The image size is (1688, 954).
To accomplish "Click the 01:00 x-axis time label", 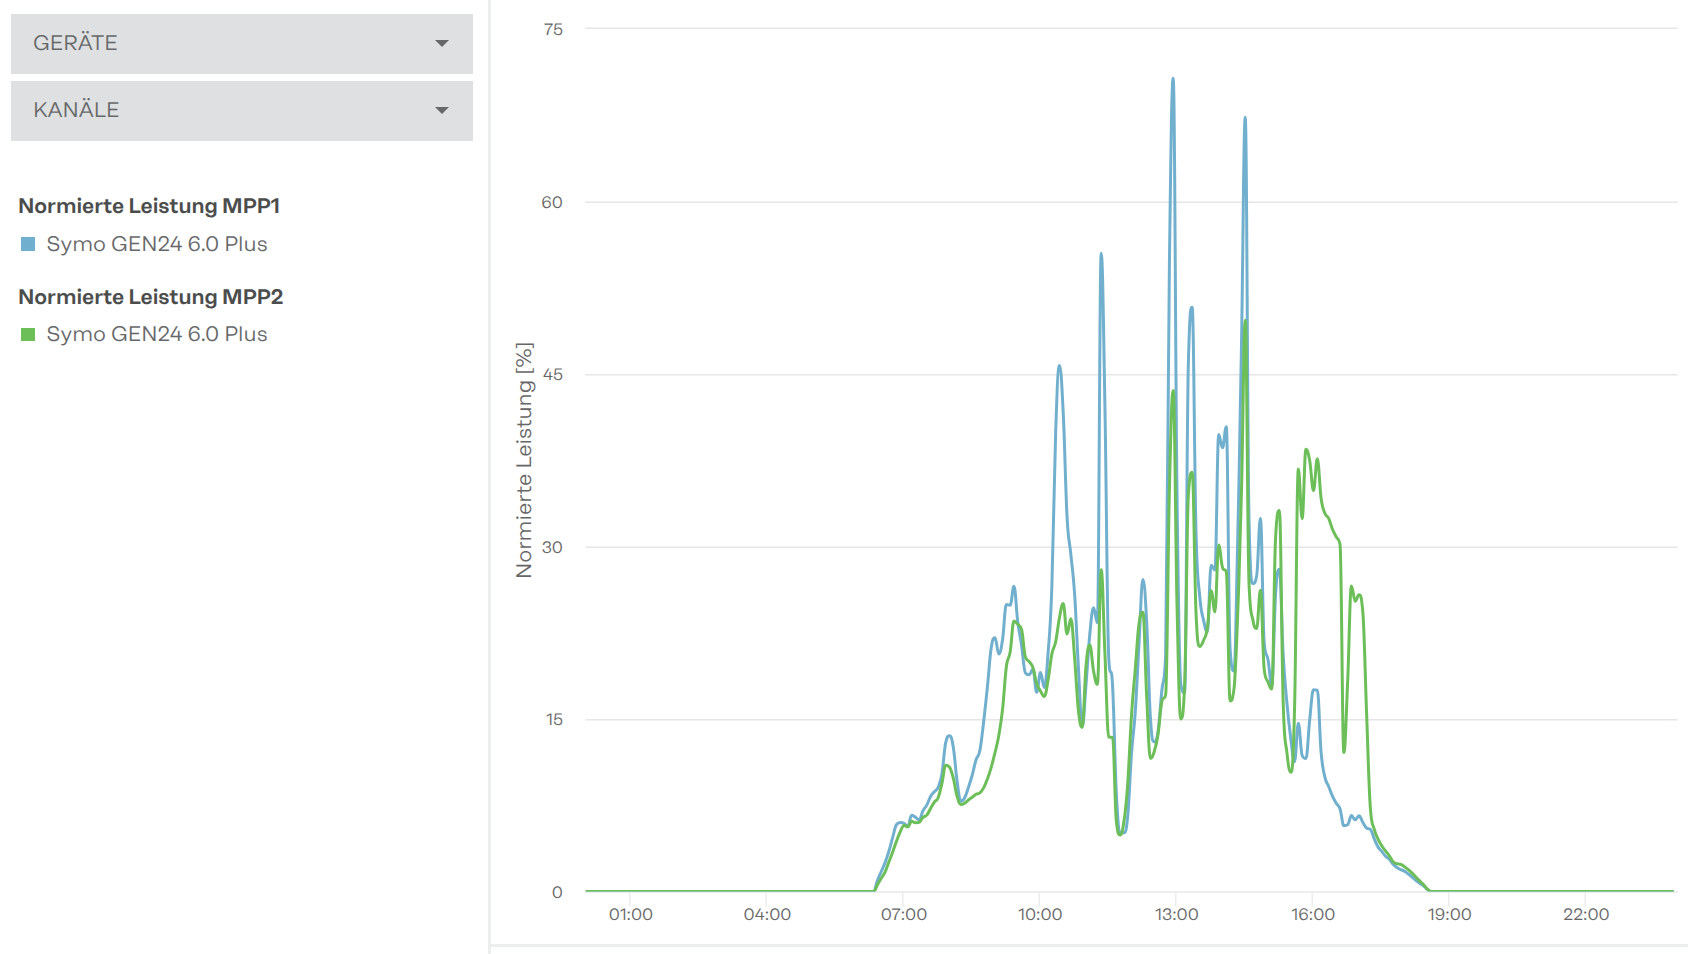I will tap(630, 914).
